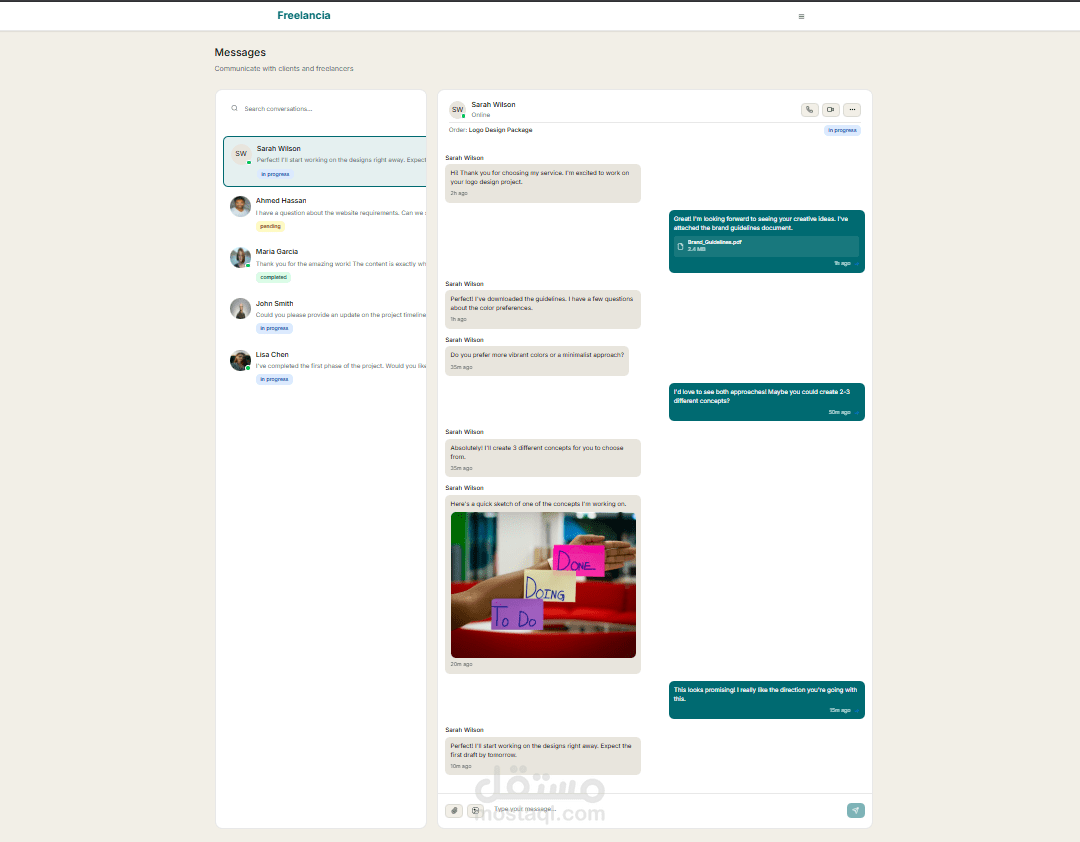
Task: Open the Ahmed Hassan conversation
Action: pos(325,213)
